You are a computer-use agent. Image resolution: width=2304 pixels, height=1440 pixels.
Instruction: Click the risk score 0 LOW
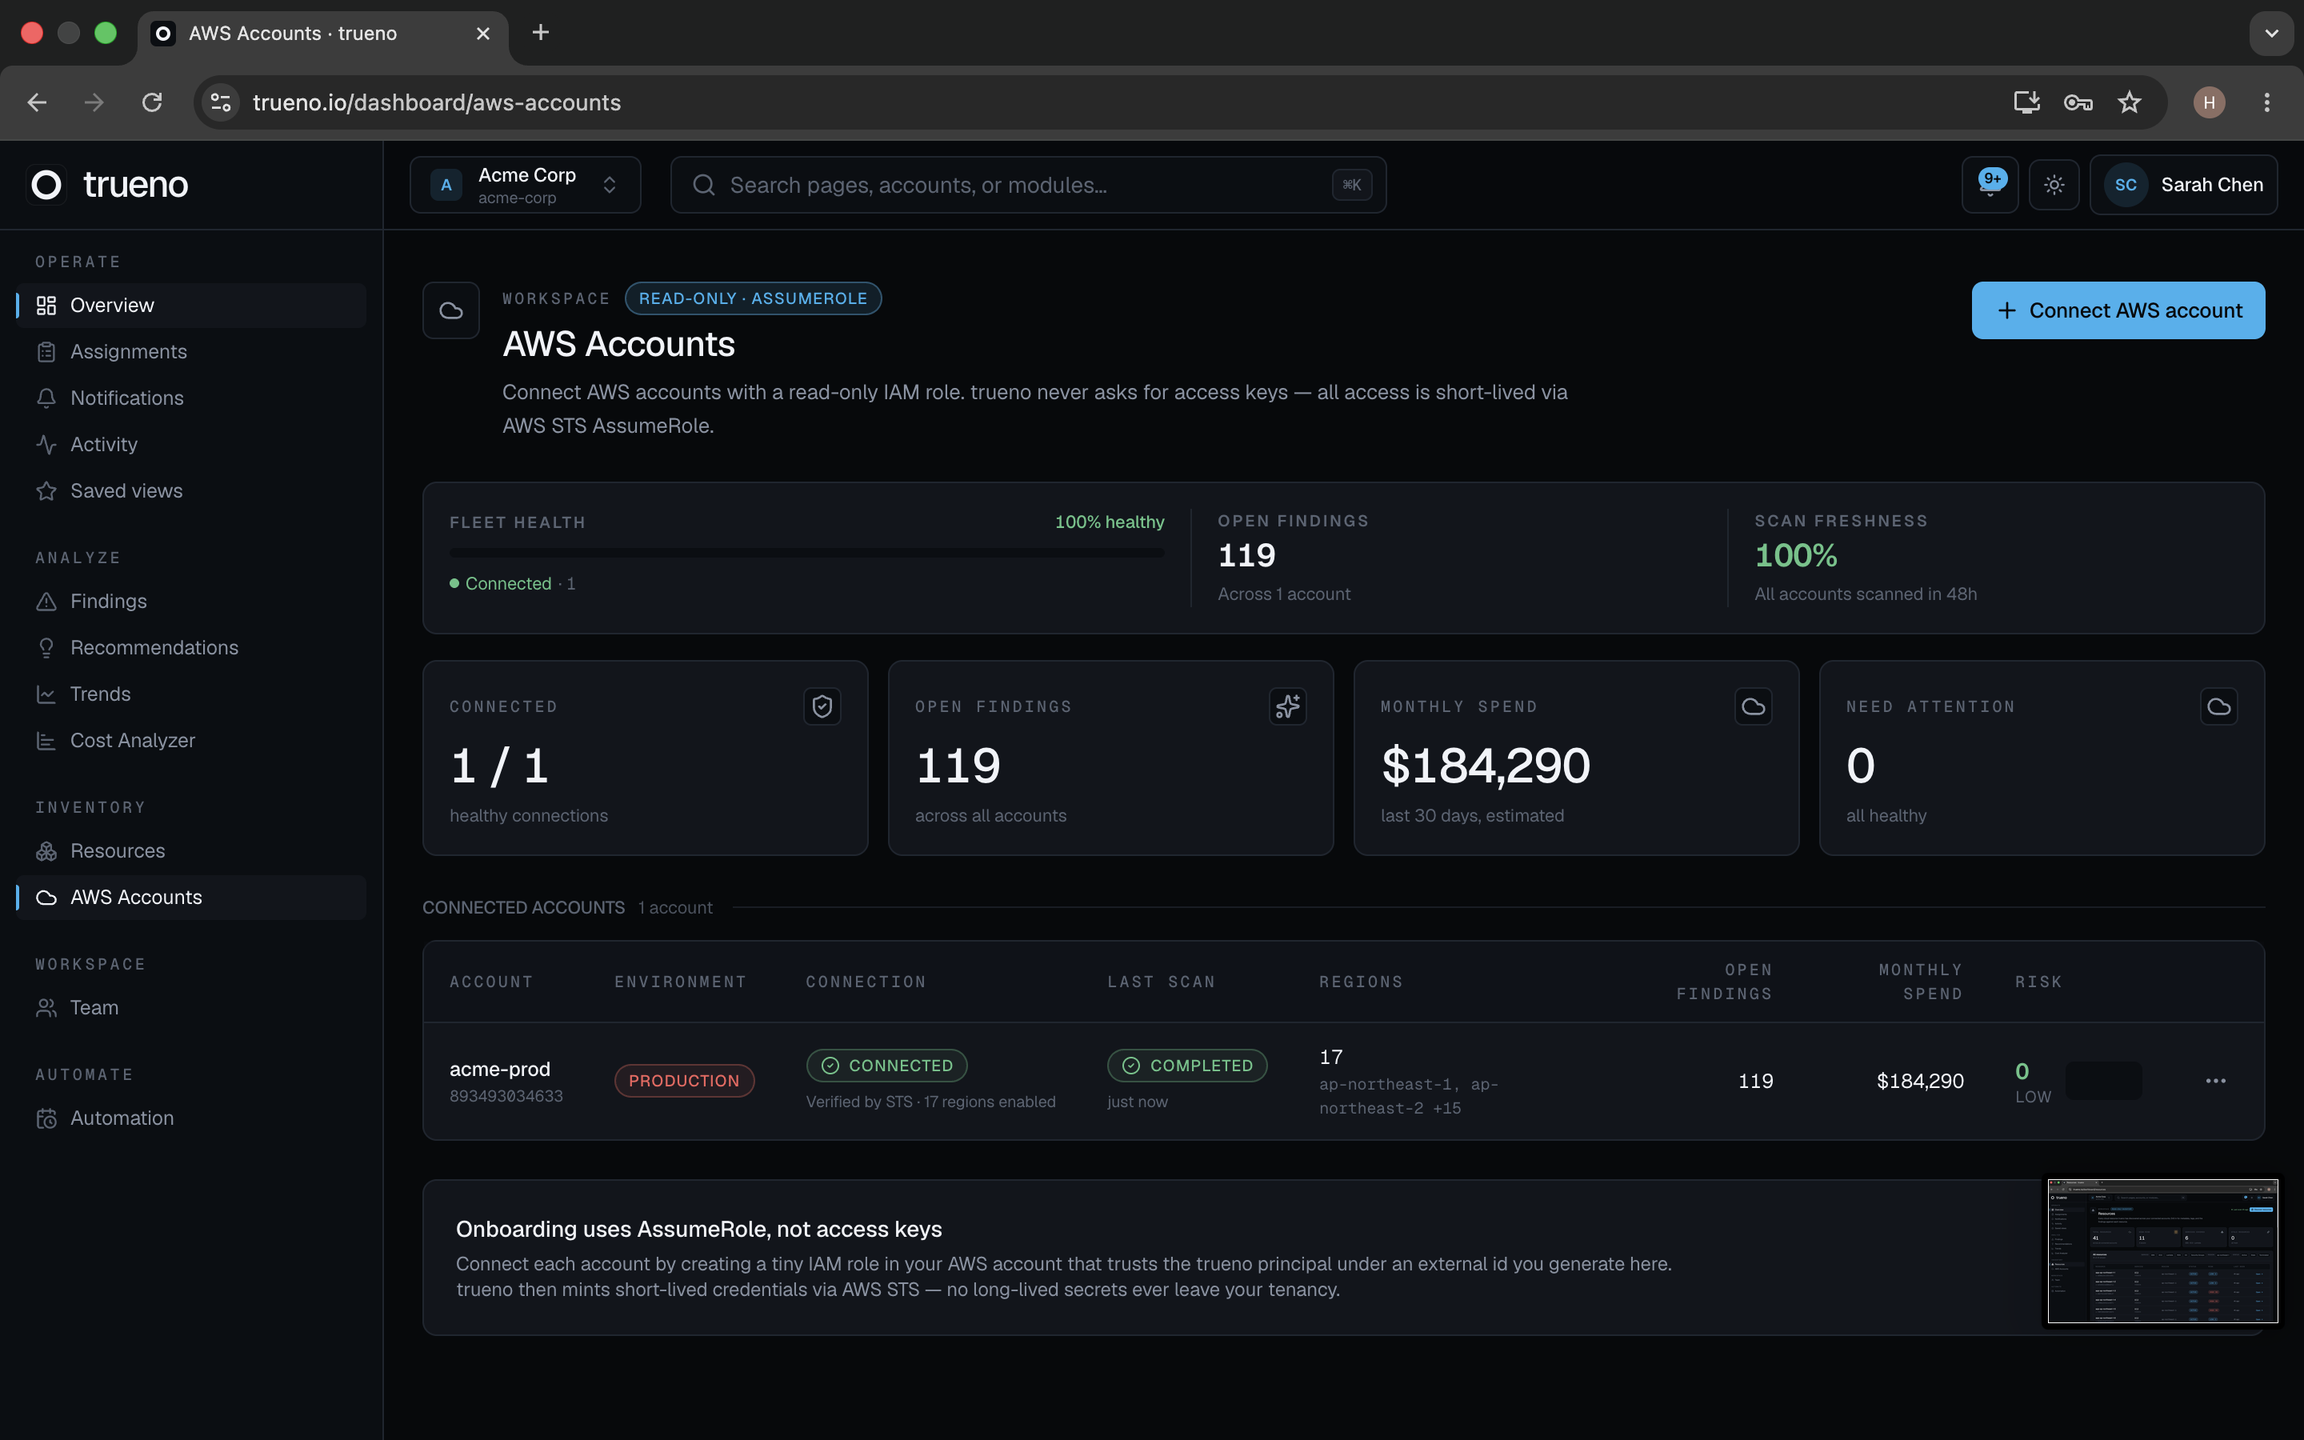pos(2032,1083)
